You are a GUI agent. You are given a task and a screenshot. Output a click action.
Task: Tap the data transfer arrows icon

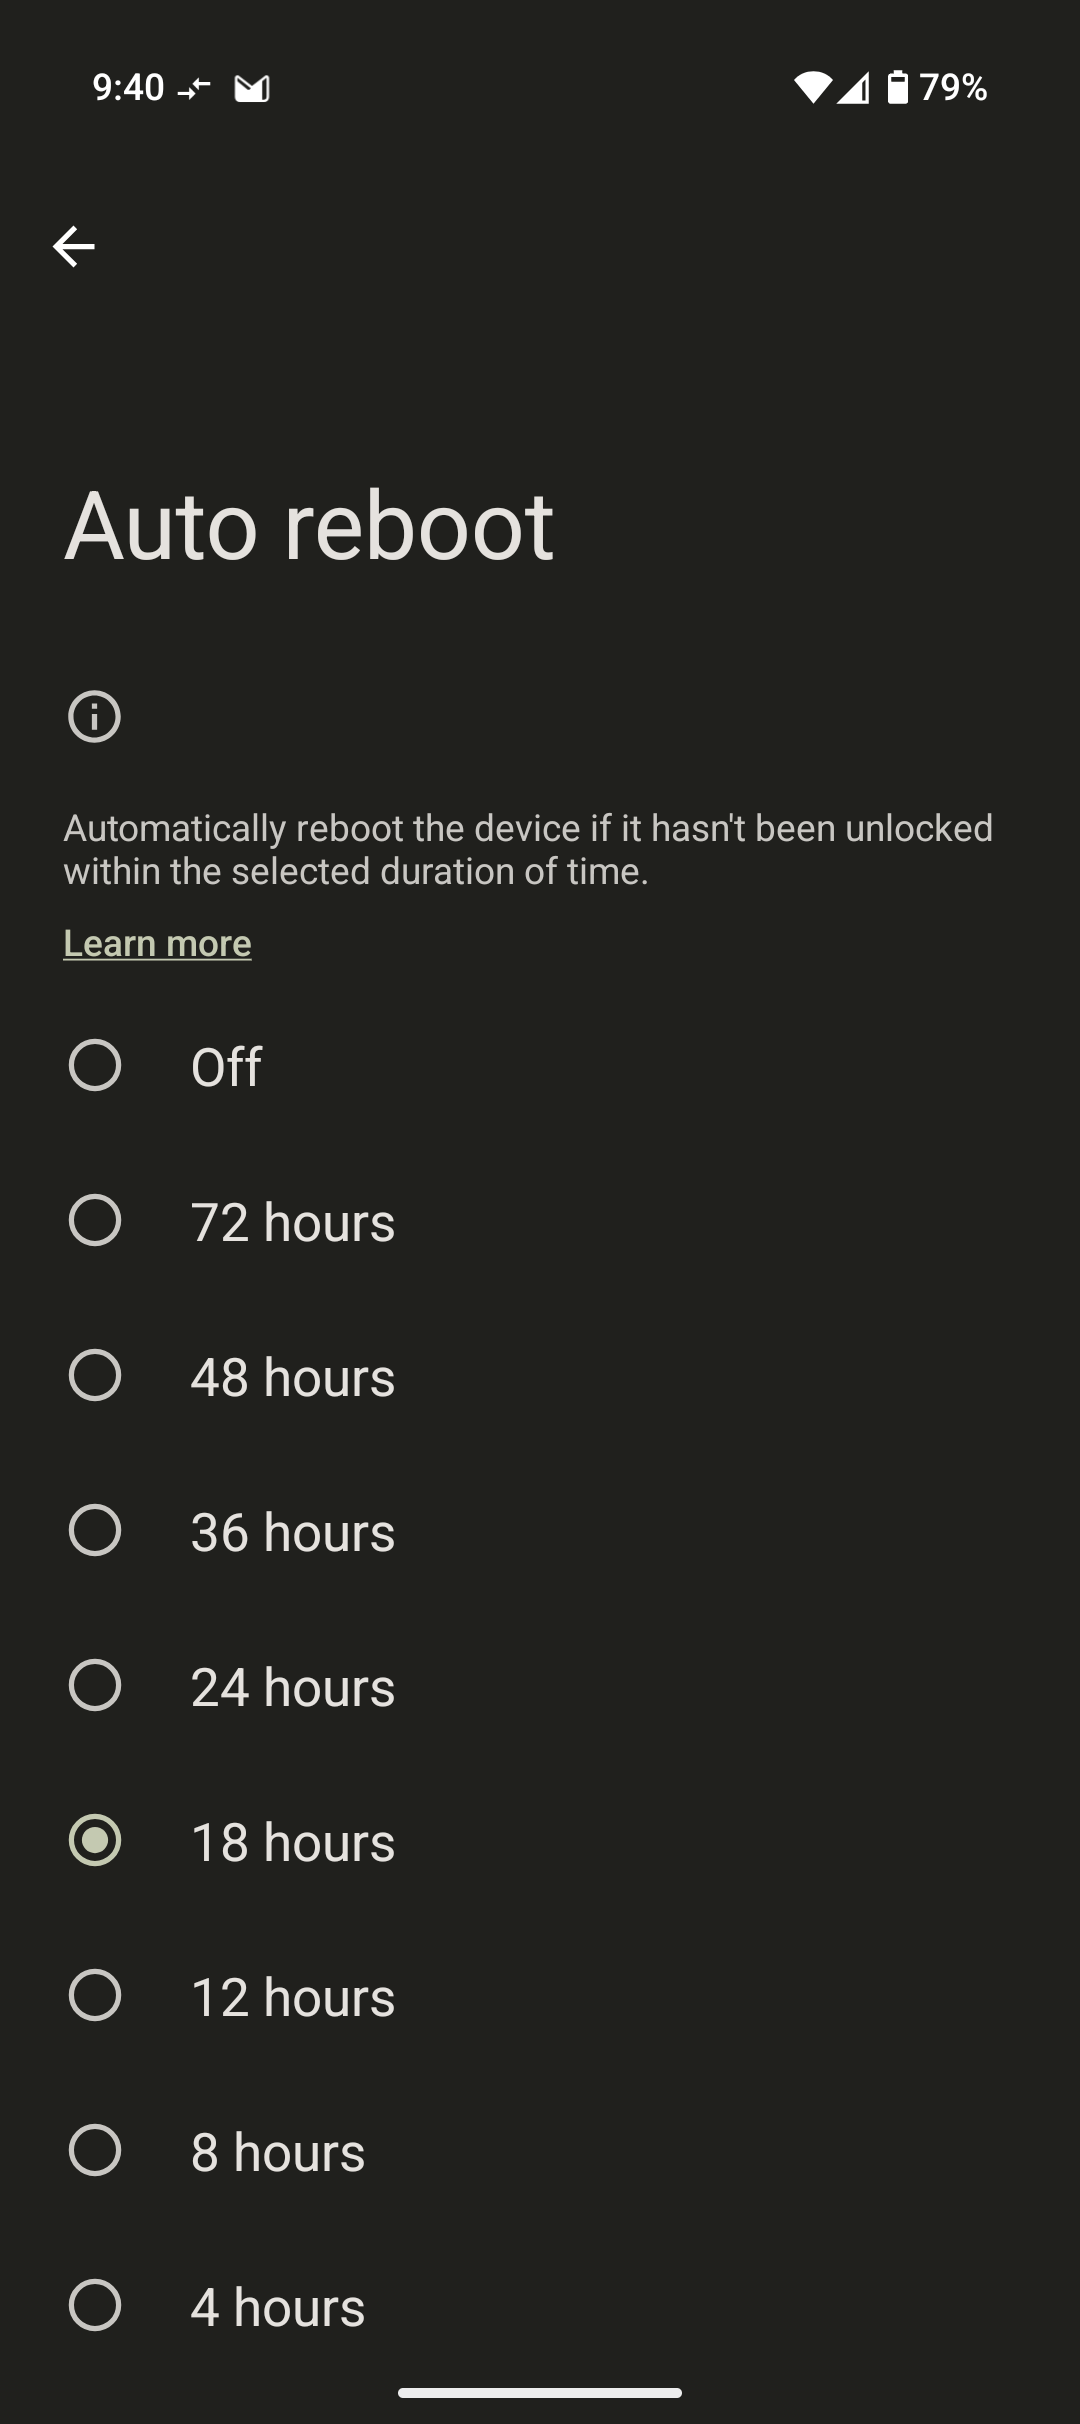pyautogui.click(x=194, y=89)
